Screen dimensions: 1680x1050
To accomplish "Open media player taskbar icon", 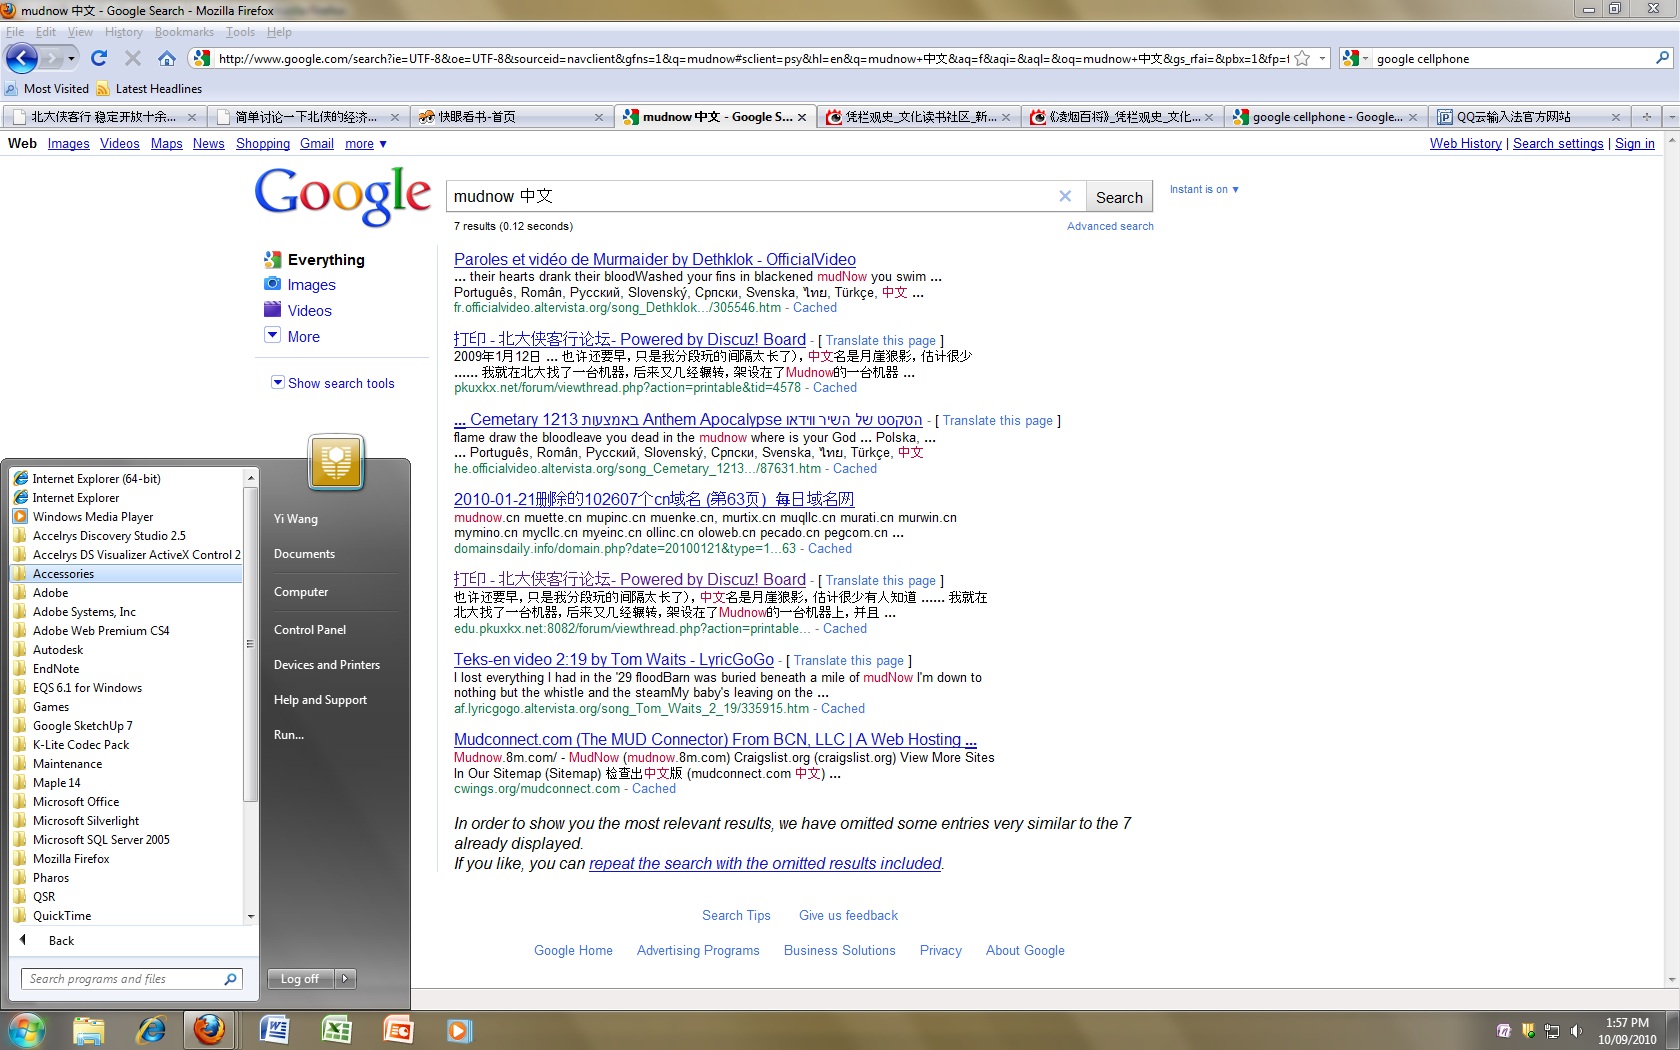I will tap(459, 1030).
